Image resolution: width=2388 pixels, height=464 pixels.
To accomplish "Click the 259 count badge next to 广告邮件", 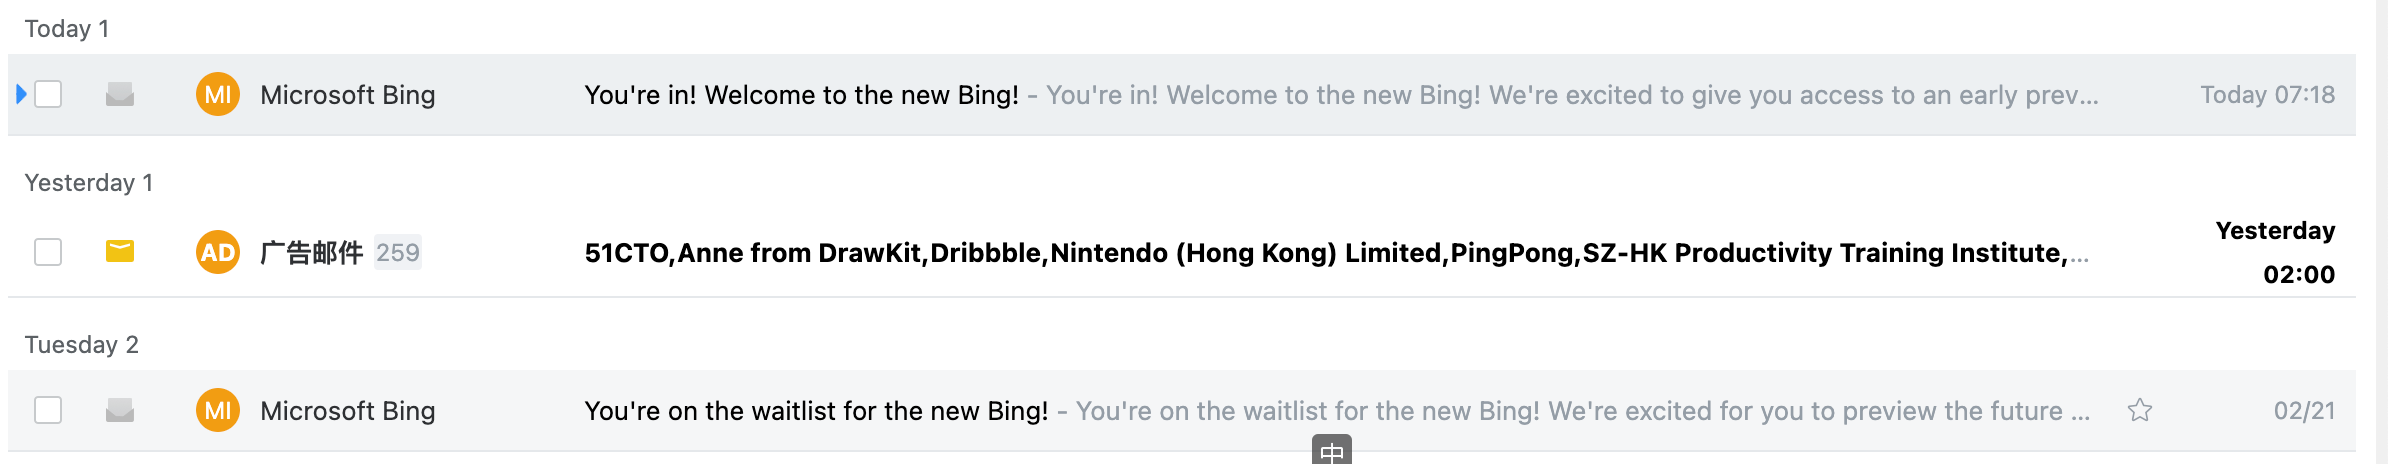I will tap(398, 252).
